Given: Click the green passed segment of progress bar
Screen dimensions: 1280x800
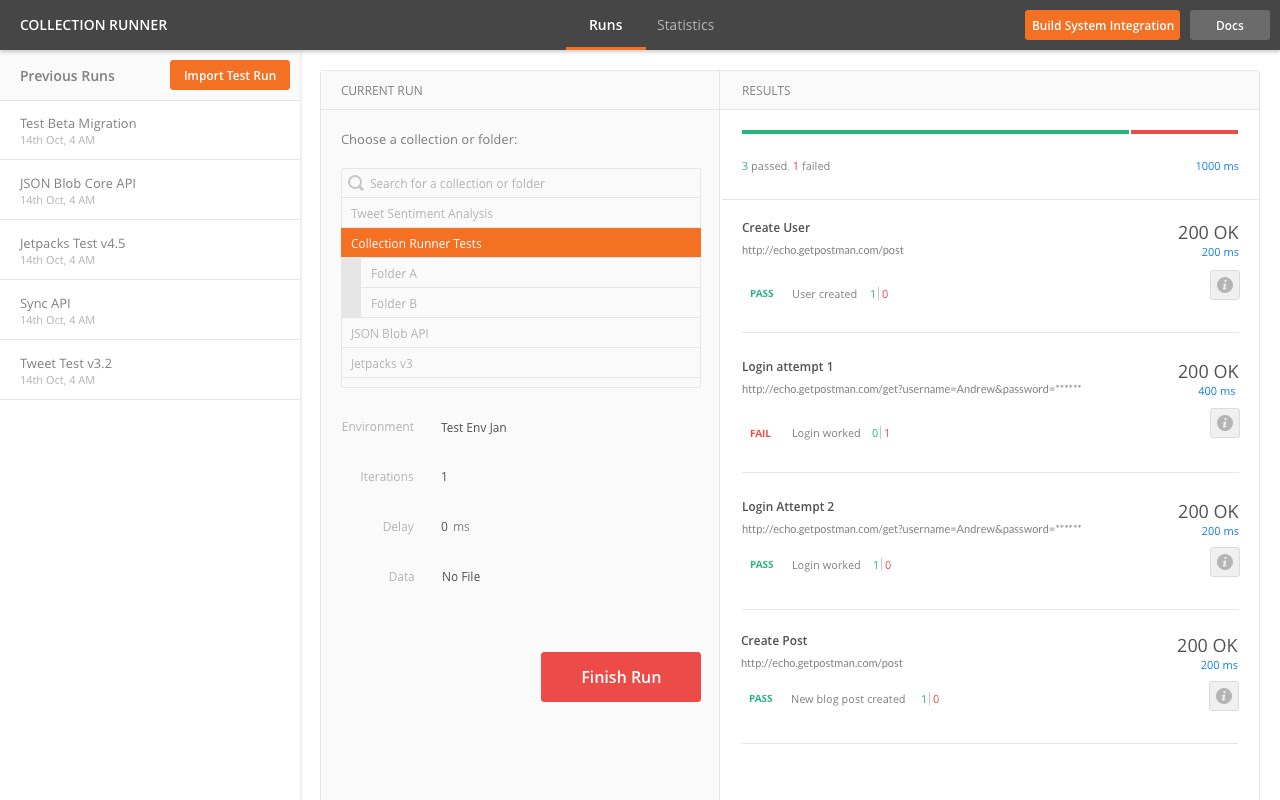Looking at the screenshot, I should pos(935,132).
